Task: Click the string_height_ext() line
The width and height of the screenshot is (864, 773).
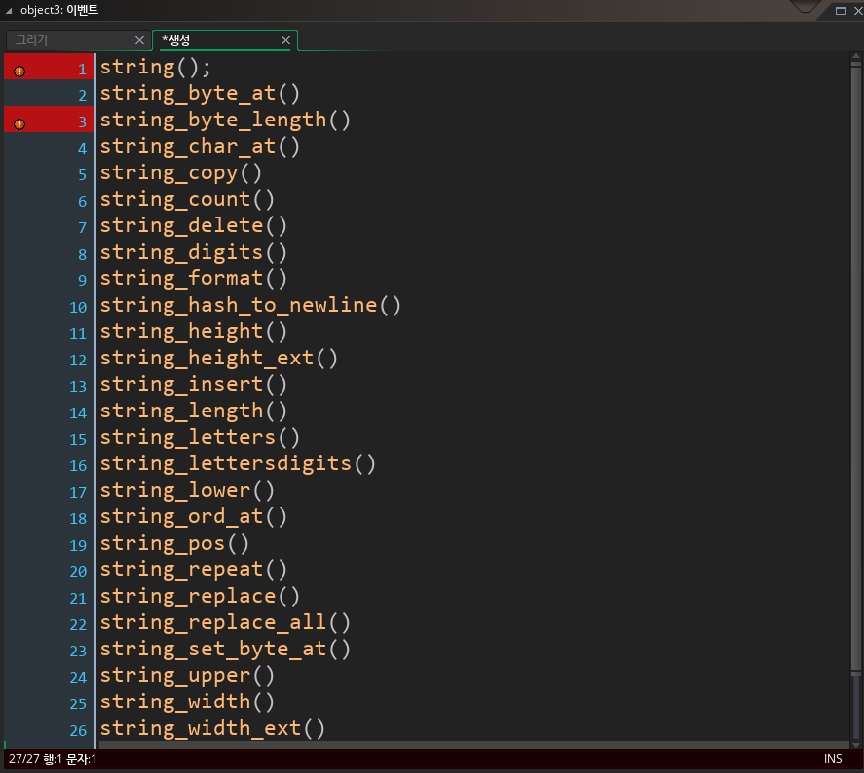Action: [x=218, y=358]
